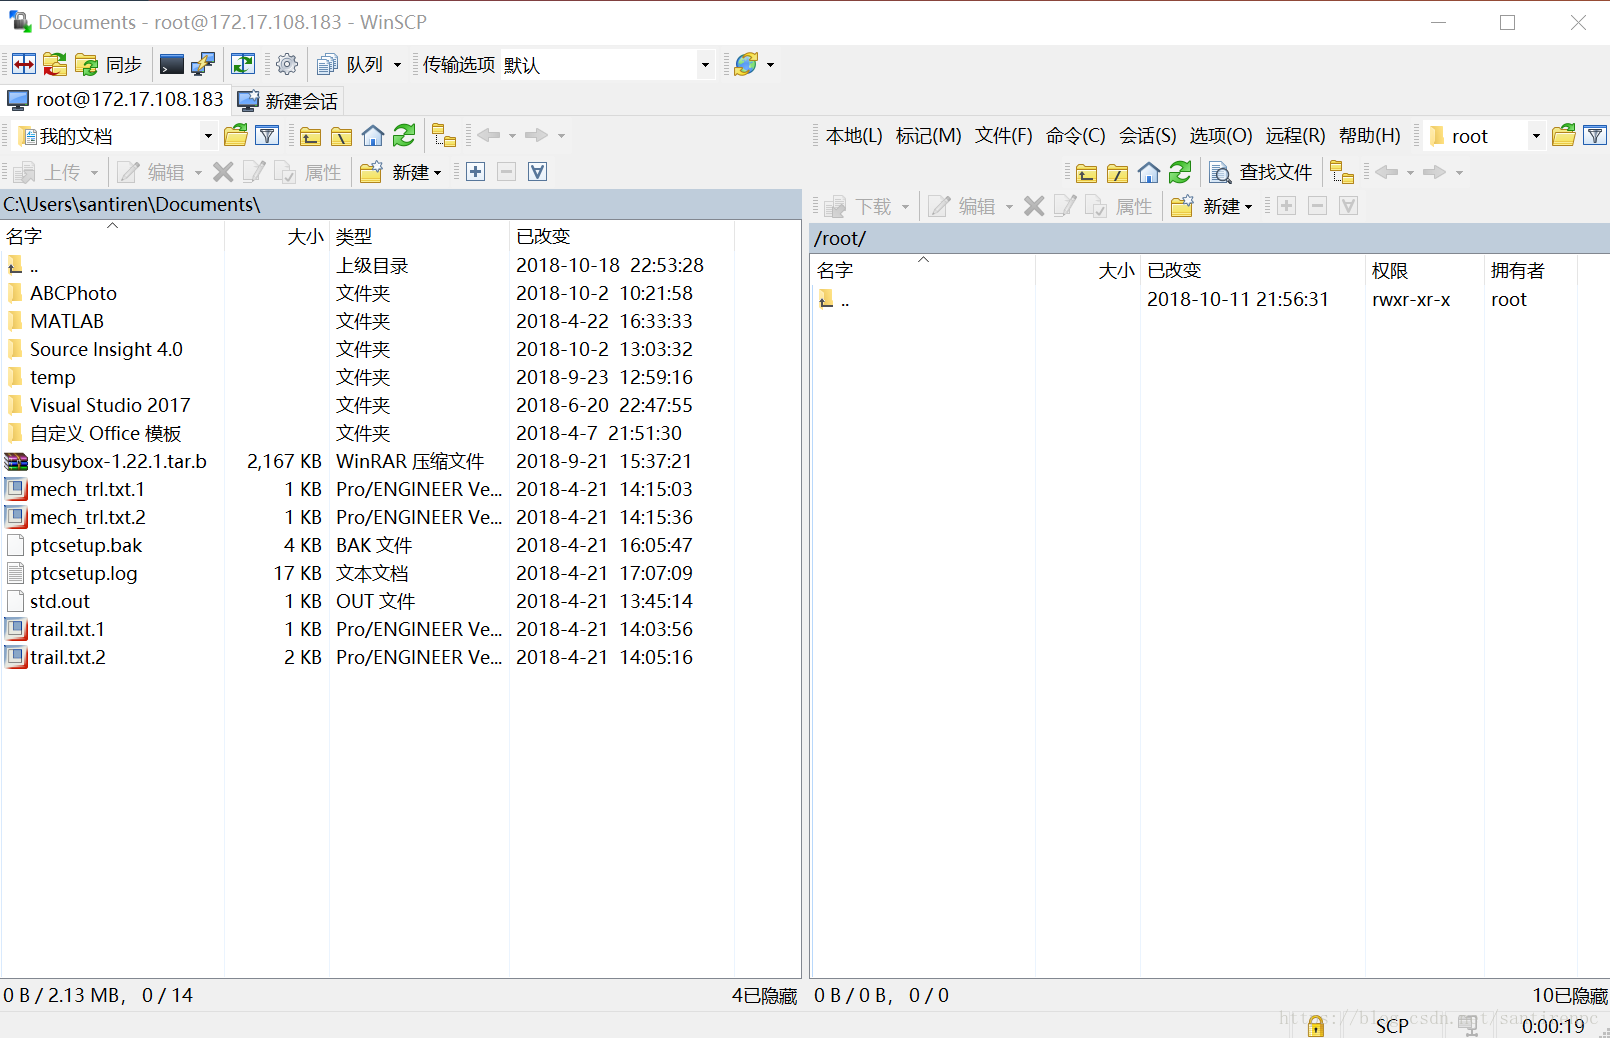Select the busybox-1.22.1.tar.b archive file
Image resolution: width=1610 pixels, height=1038 pixels.
(x=118, y=461)
